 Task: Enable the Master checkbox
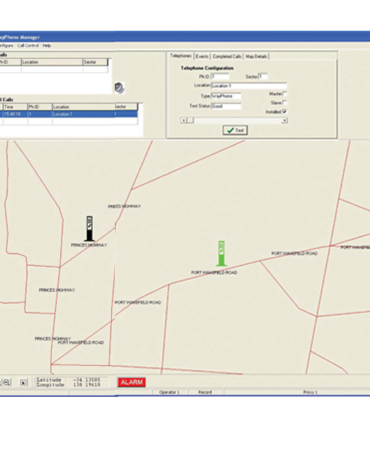(x=285, y=94)
